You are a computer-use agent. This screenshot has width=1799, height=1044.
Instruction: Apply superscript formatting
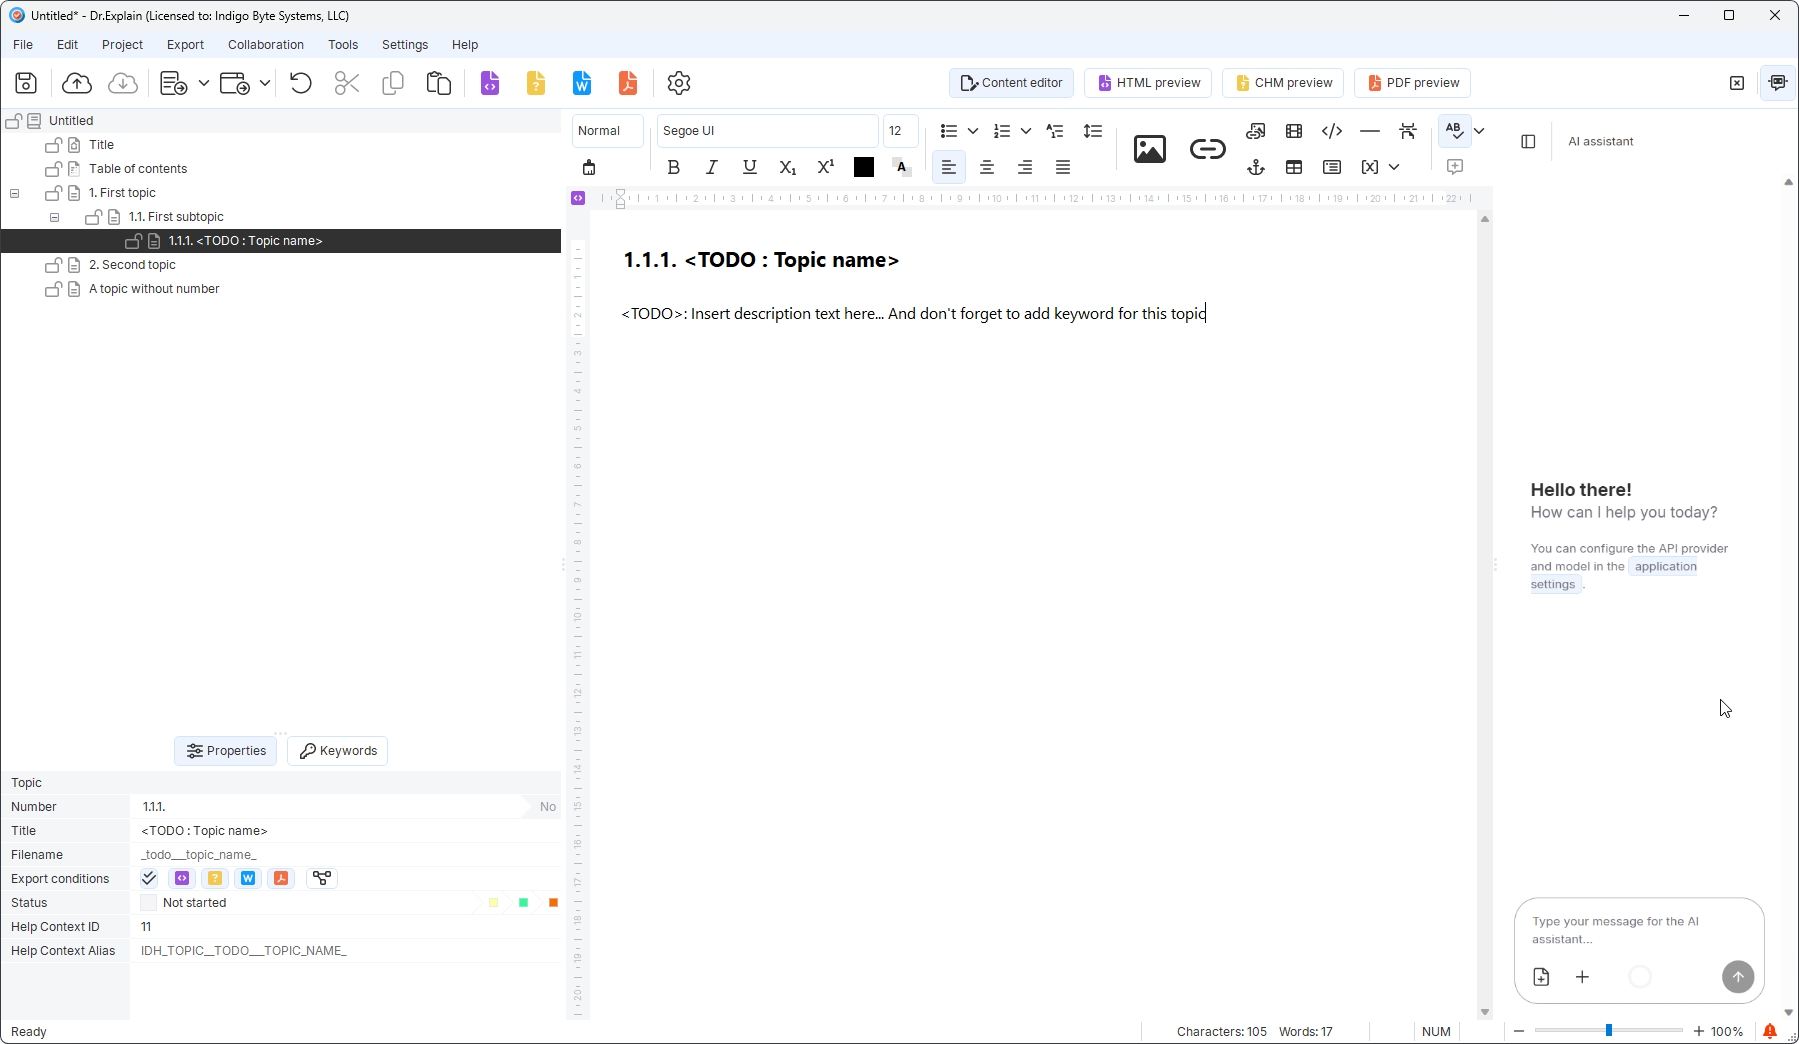(x=826, y=167)
